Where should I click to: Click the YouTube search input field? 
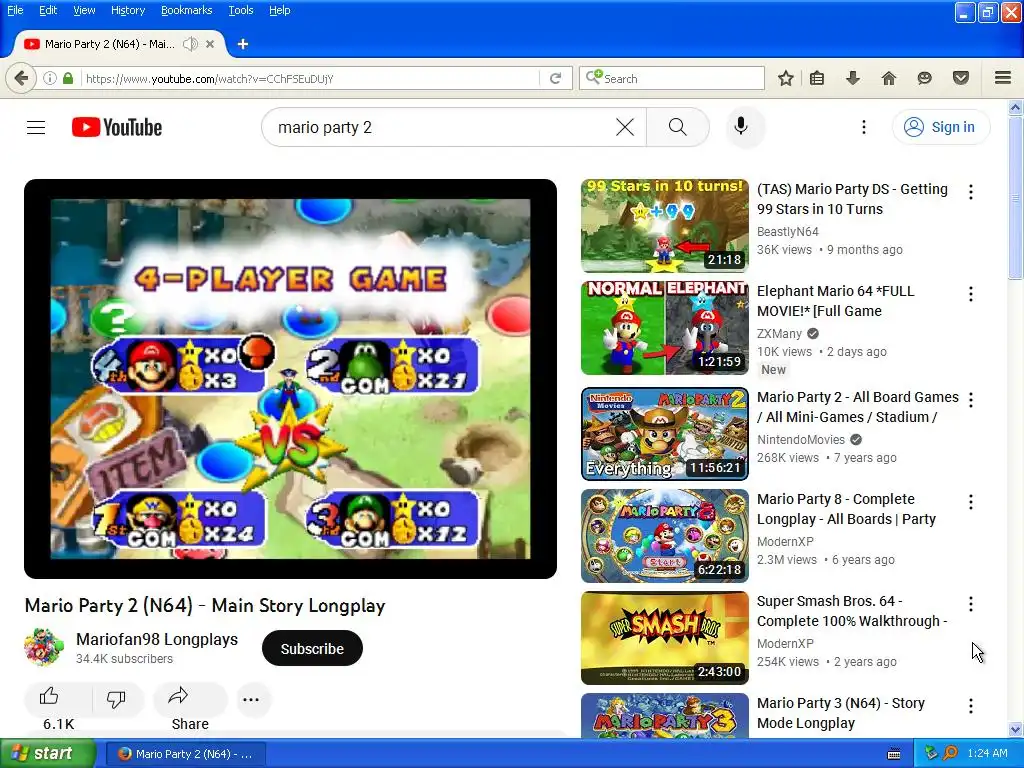[x=444, y=127]
